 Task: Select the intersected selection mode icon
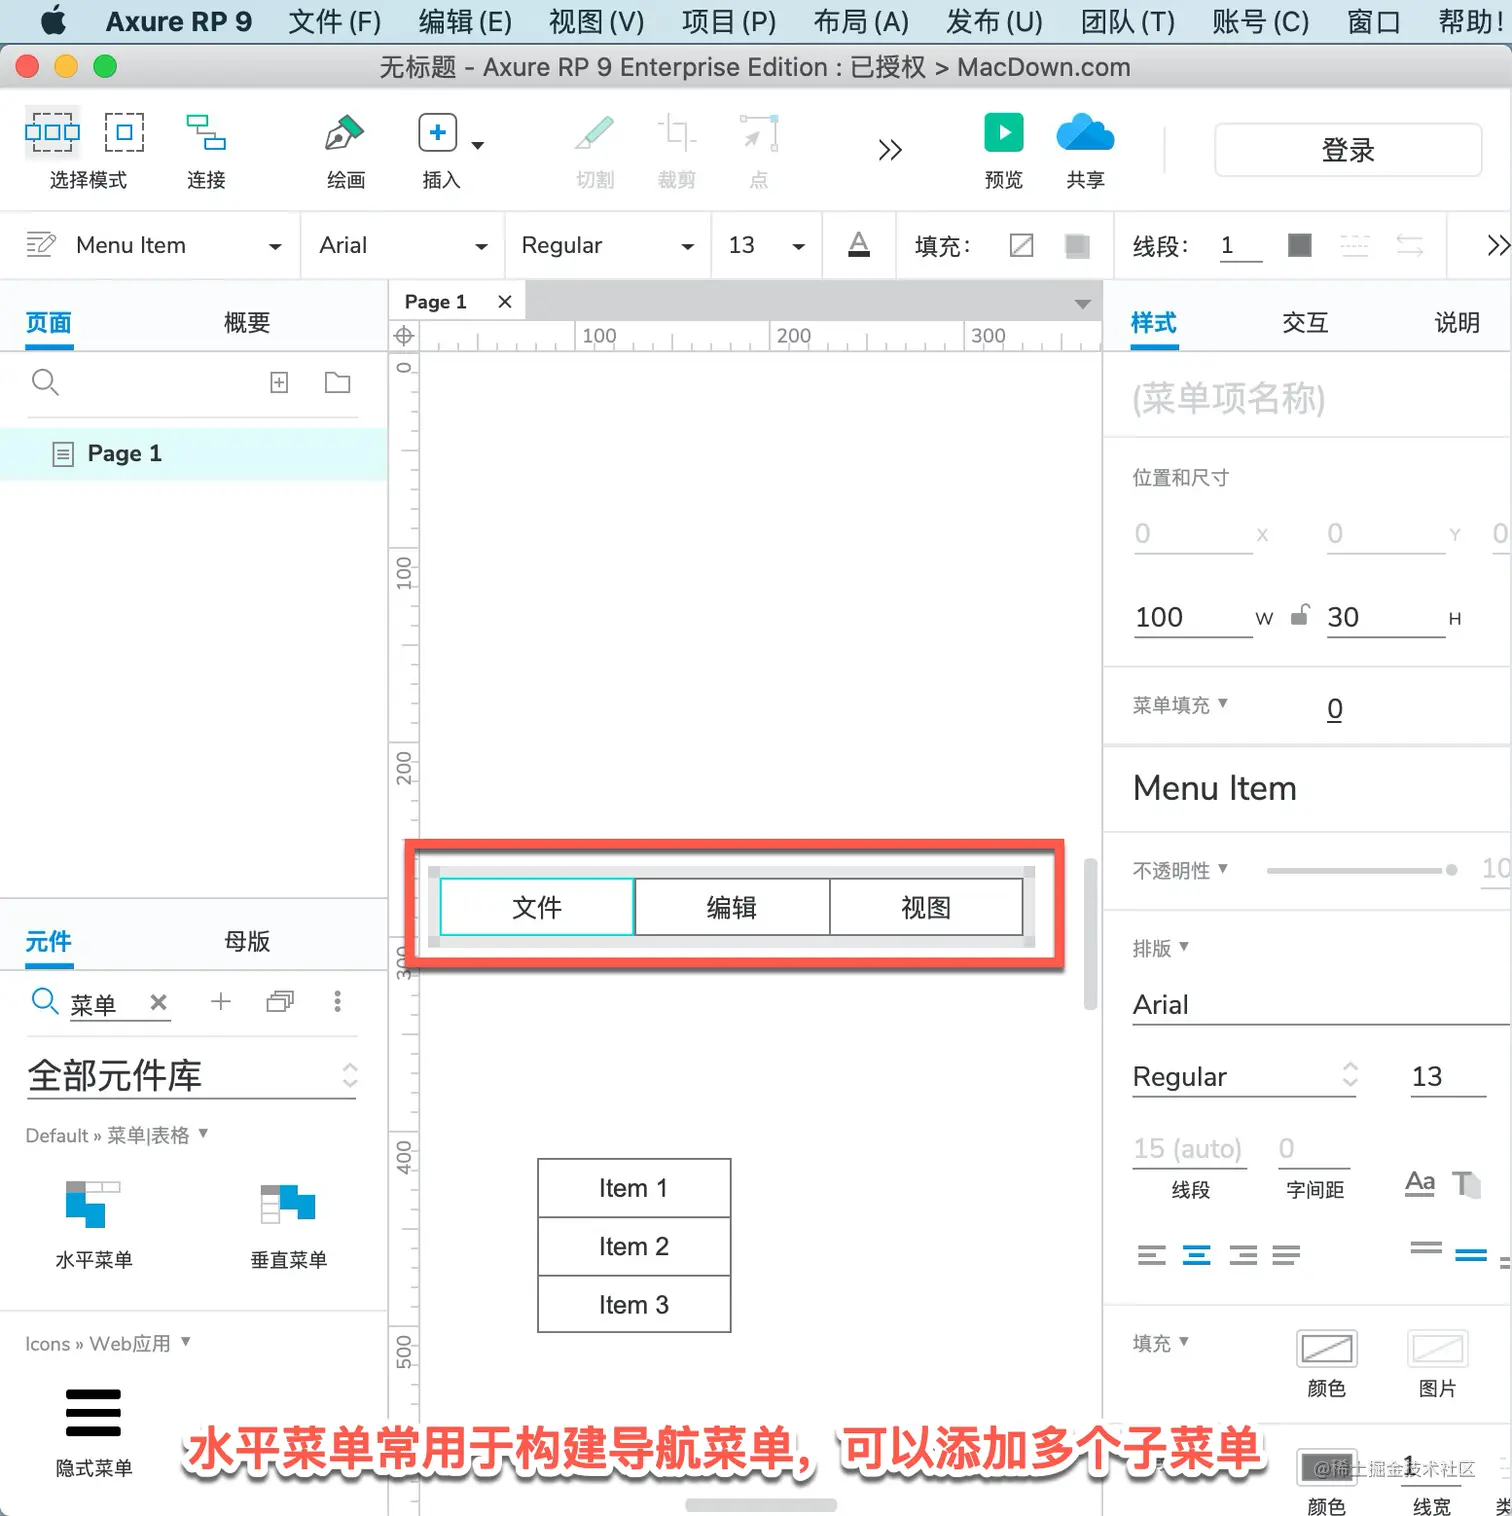52,132
